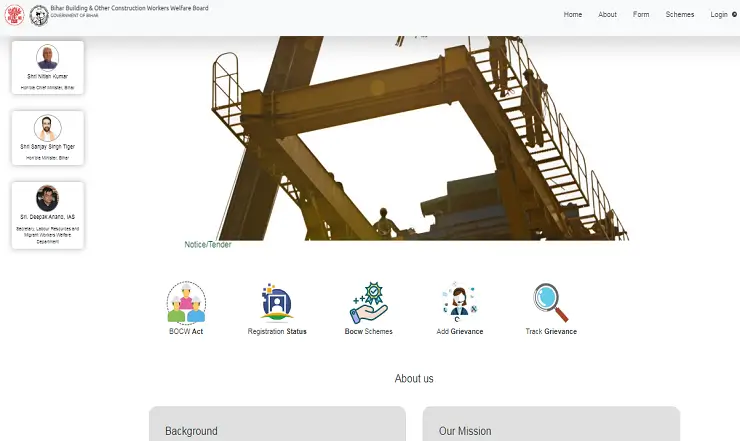Image resolution: width=740 pixels, height=441 pixels.
Task: Click the Welfare Board circular logo
Action: 39,15
